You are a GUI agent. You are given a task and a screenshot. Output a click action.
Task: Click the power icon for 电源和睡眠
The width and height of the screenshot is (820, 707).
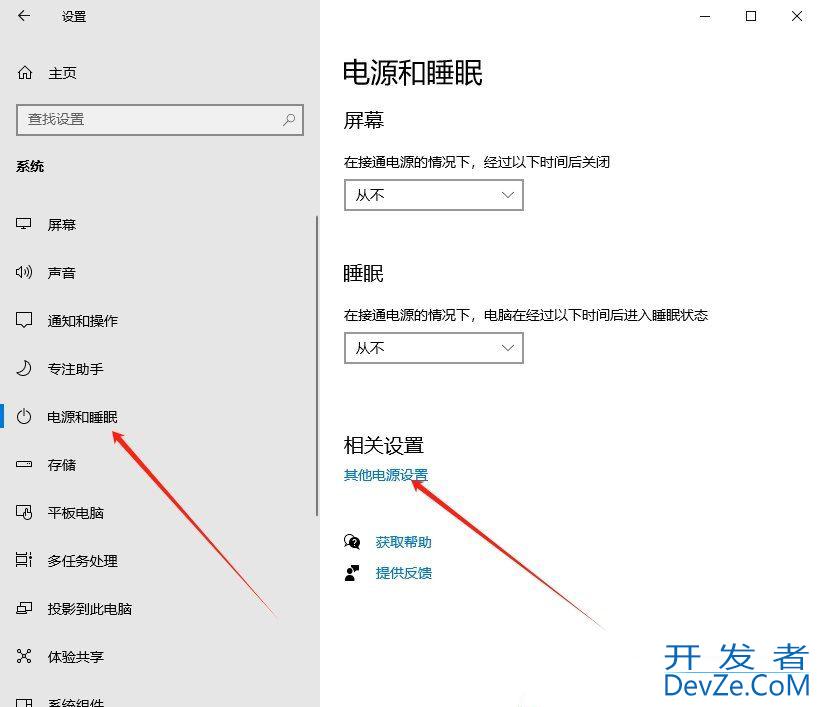pos(24,417)
